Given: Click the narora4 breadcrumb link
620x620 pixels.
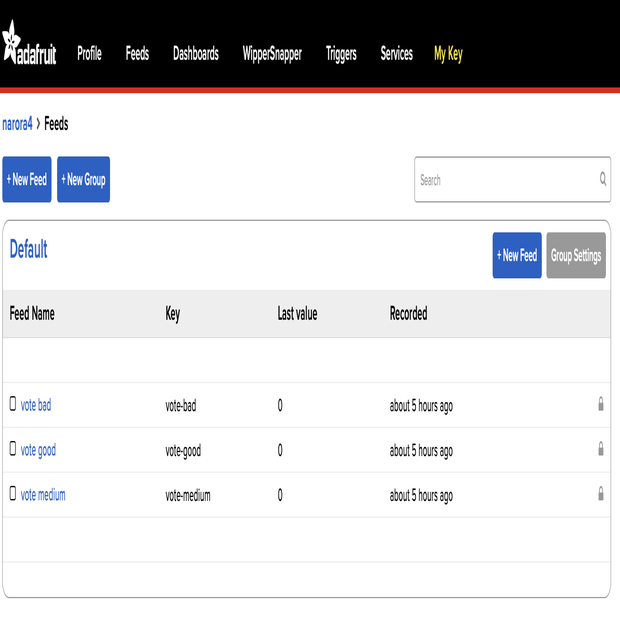Looking at the screenshot, I should coord(17,124).
